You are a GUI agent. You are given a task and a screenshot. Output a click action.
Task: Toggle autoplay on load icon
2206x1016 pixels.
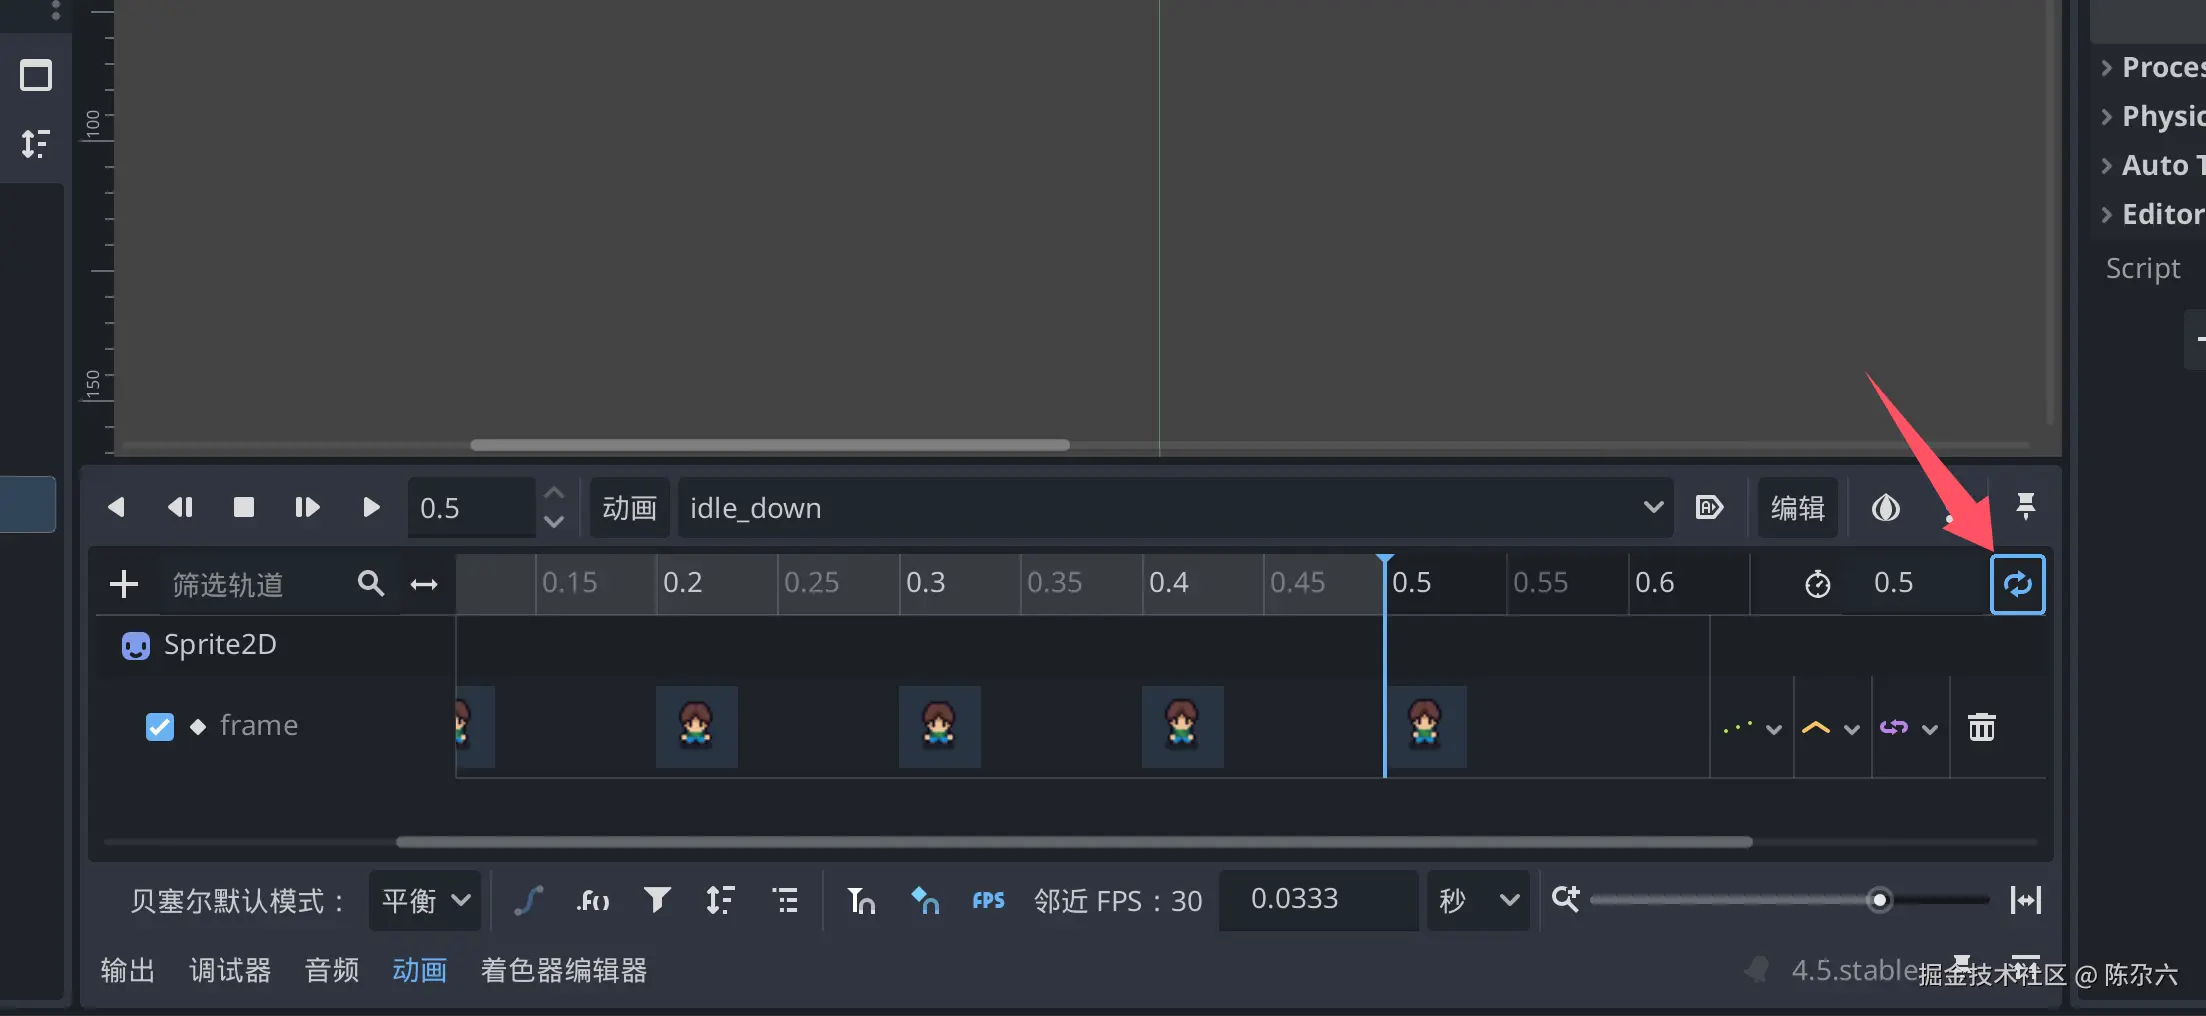pyautogui.click(x=1710, y=508)
